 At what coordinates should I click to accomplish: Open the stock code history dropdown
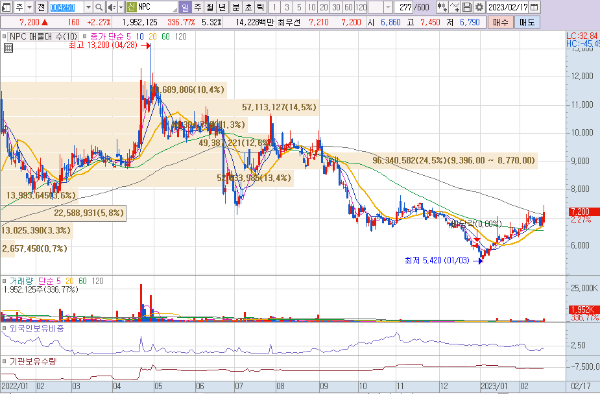88,7
